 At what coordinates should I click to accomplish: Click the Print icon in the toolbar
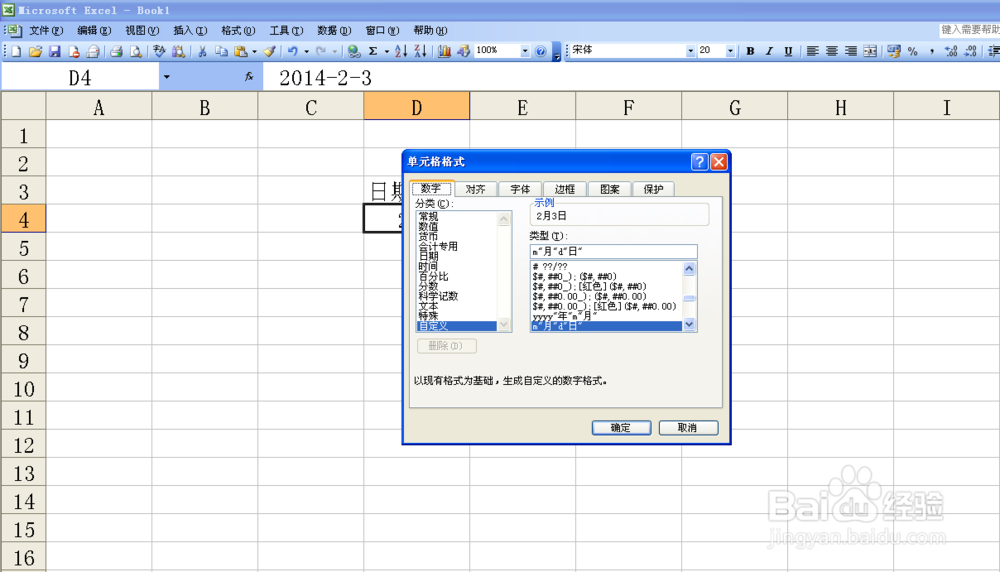pyautogui.click(x=116, y=52)
